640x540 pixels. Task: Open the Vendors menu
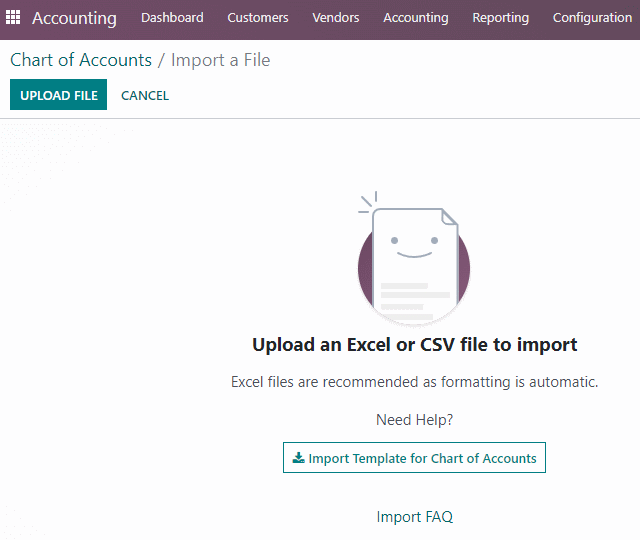tap(336, 18)
